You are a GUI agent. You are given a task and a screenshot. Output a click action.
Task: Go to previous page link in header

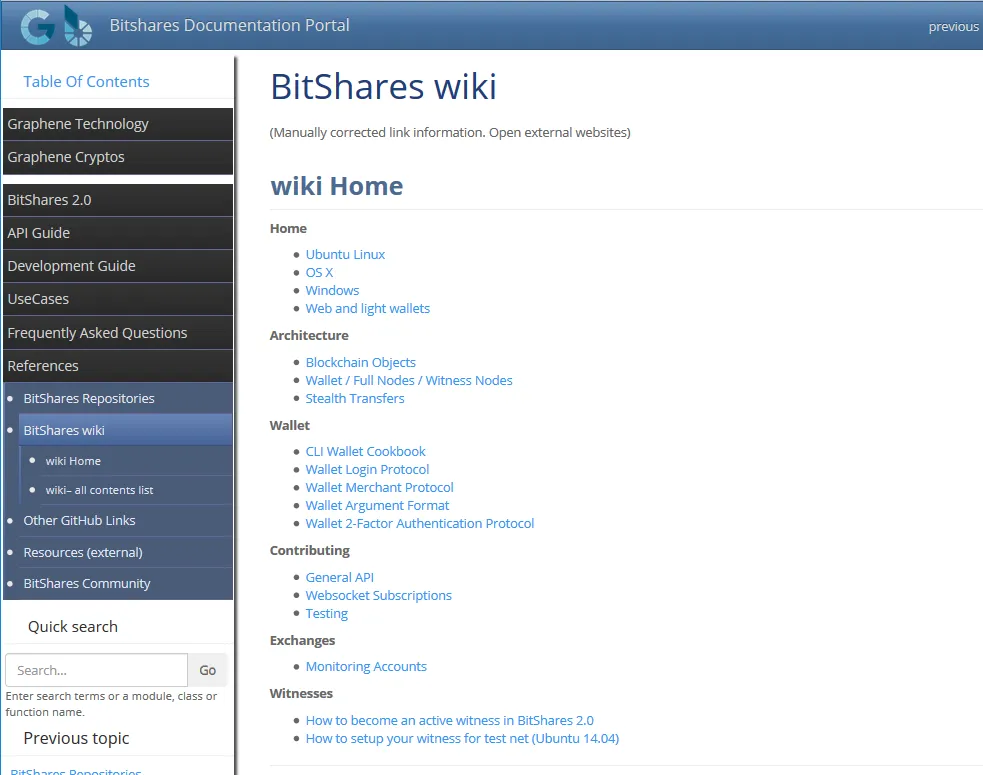coord(953,26)
